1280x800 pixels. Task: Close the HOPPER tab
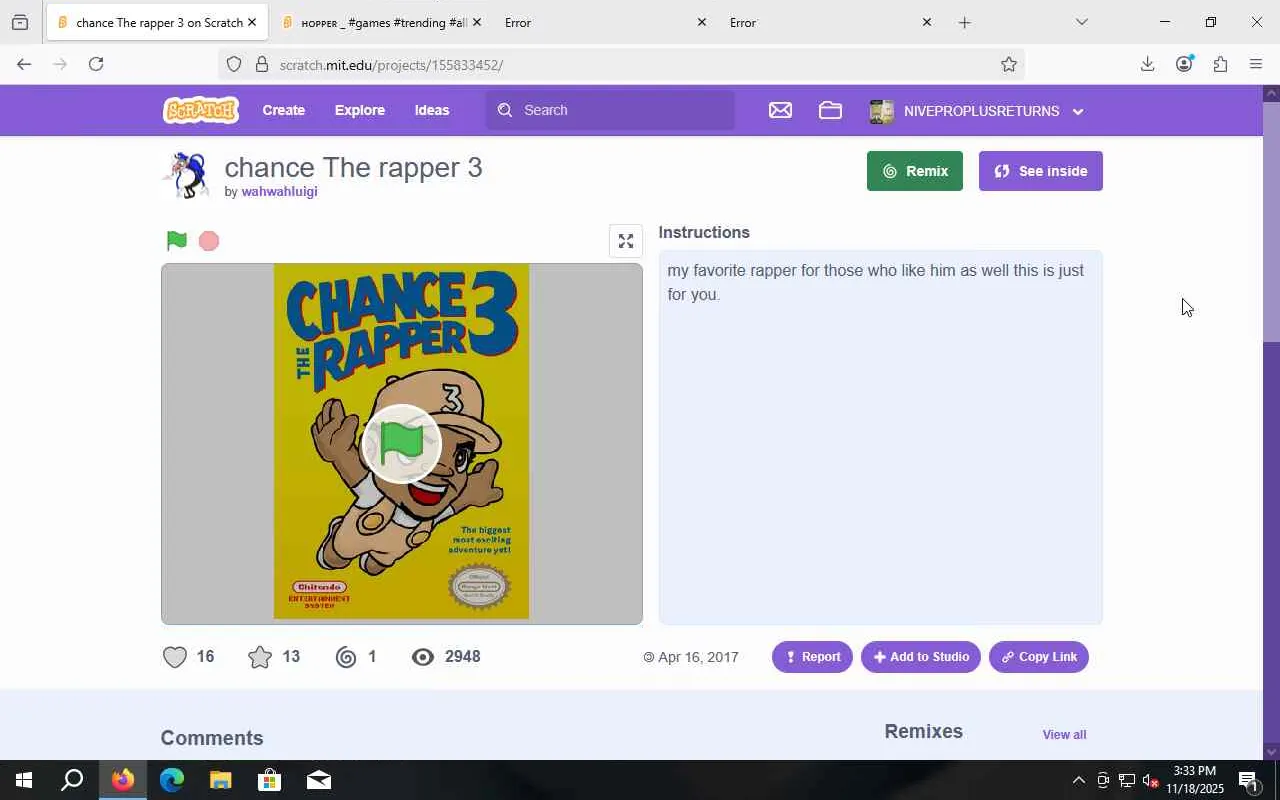click(476, 22)
